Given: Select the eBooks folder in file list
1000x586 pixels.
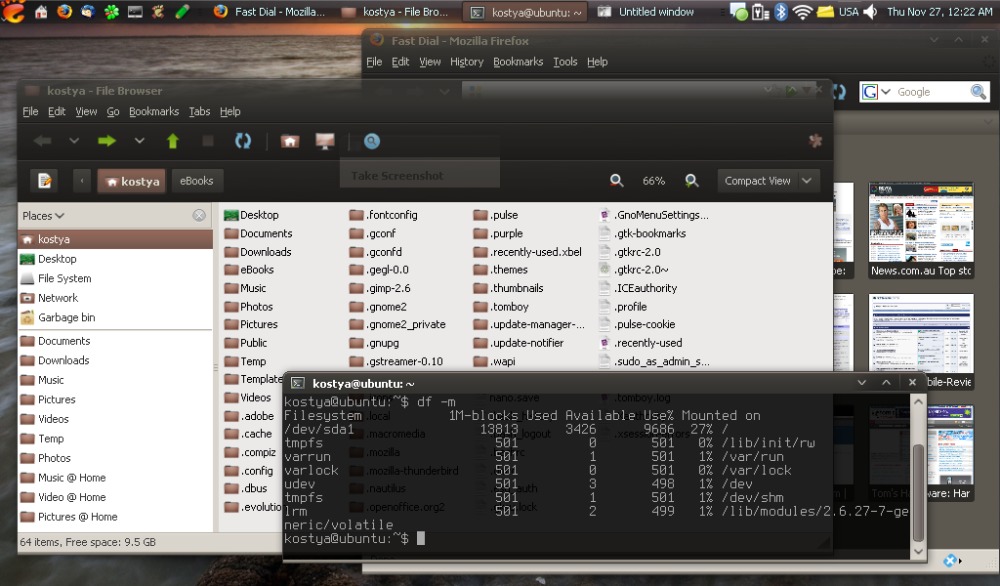Looking at the screenshot, I should 249,270.
